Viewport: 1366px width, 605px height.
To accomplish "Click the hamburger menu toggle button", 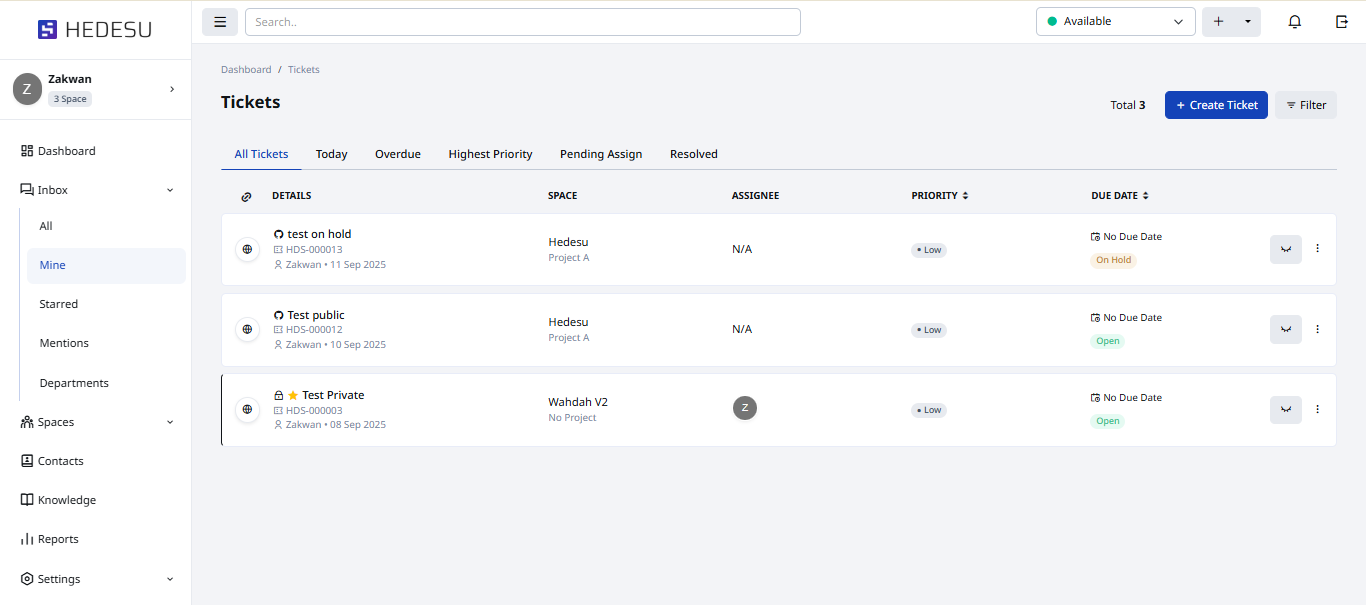I will pyautogui.click(x=220, y=22).
